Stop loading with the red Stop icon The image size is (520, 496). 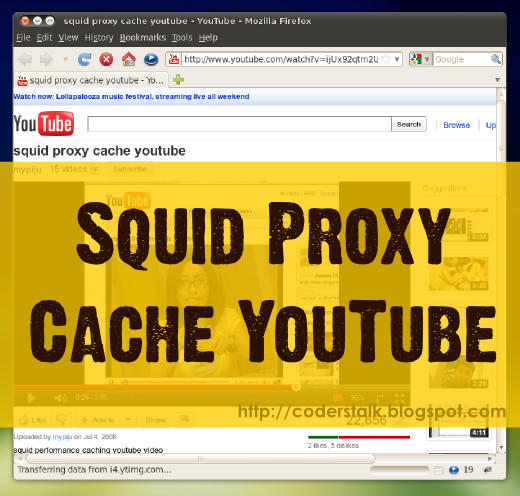[x=106, y=60]
